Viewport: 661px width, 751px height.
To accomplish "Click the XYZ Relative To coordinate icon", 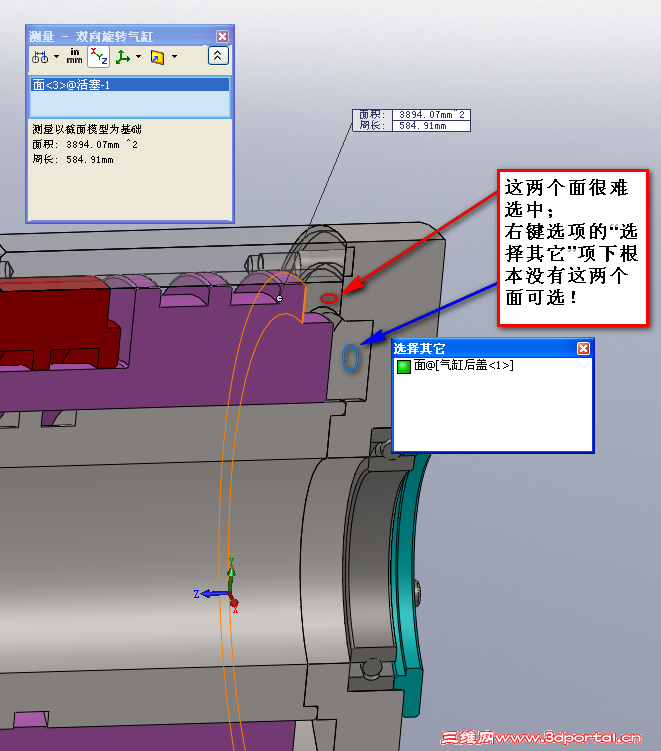I will click(123, 57).
